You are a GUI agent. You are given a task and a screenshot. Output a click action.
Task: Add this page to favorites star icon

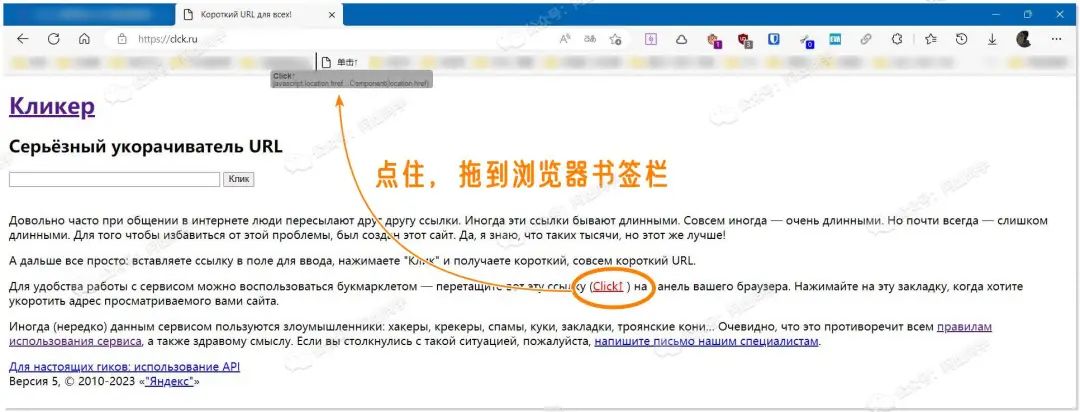[x=616, y=39]
